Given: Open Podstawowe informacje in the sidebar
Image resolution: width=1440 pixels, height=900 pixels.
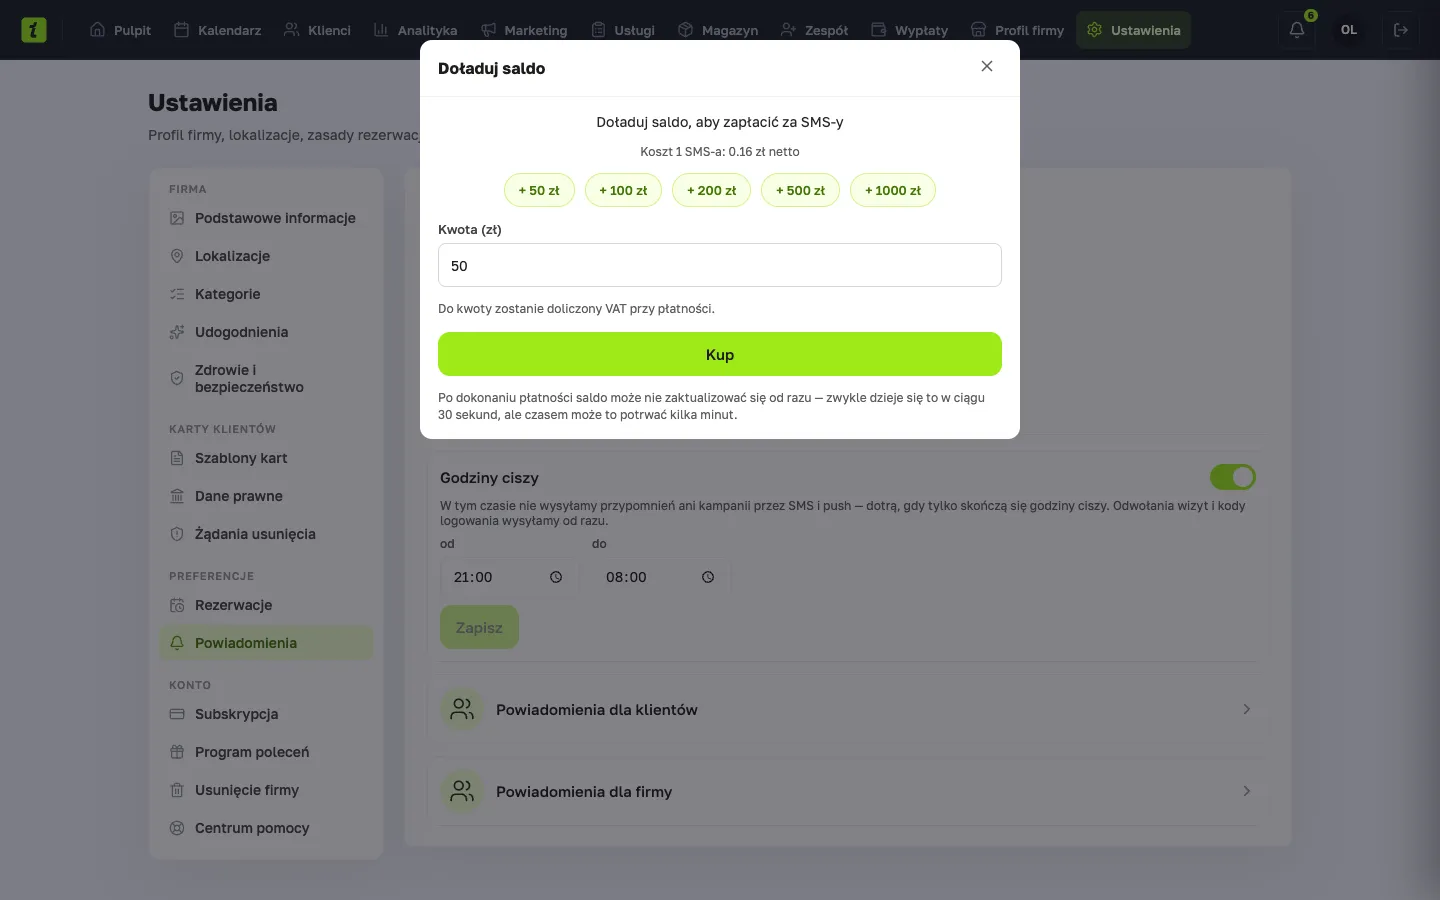Looking at the screenshot, I should click(266, 218).
